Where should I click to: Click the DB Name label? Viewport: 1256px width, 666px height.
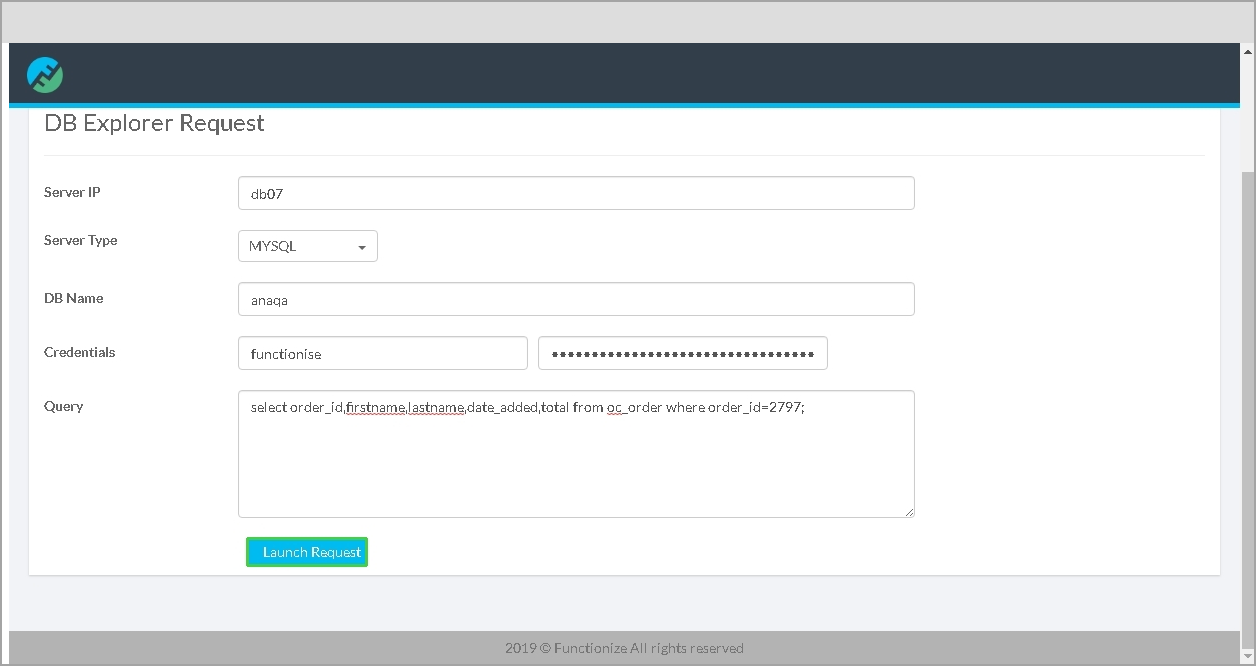(x=73, y=298)
